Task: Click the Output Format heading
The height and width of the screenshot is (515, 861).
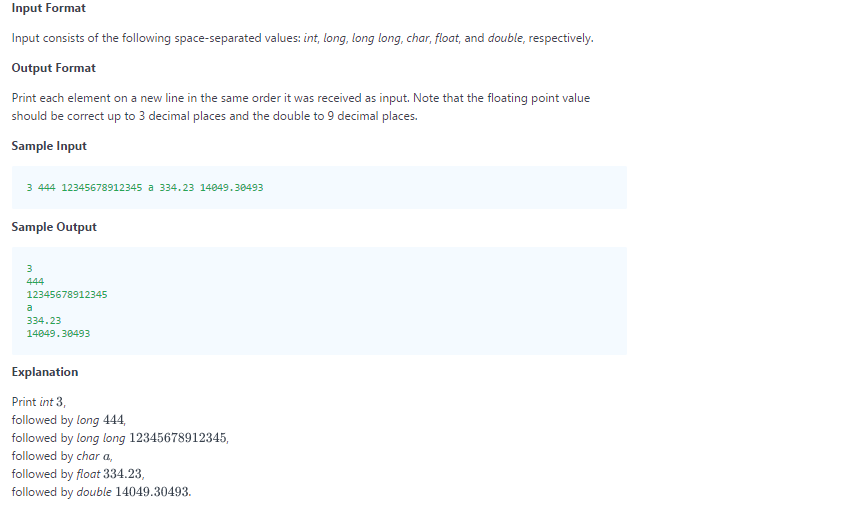Action: pos(53,68)
